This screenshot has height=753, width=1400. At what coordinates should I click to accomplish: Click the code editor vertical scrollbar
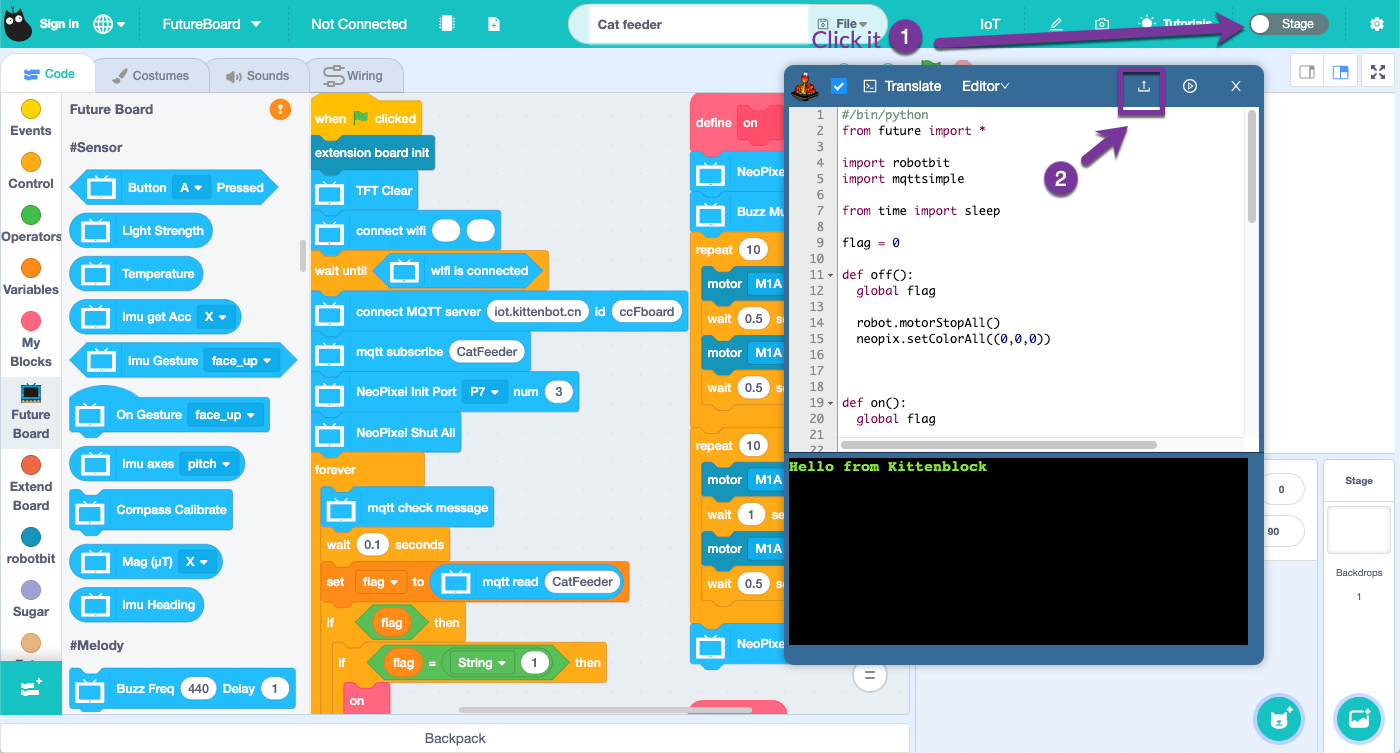(x=1251, y=166)
